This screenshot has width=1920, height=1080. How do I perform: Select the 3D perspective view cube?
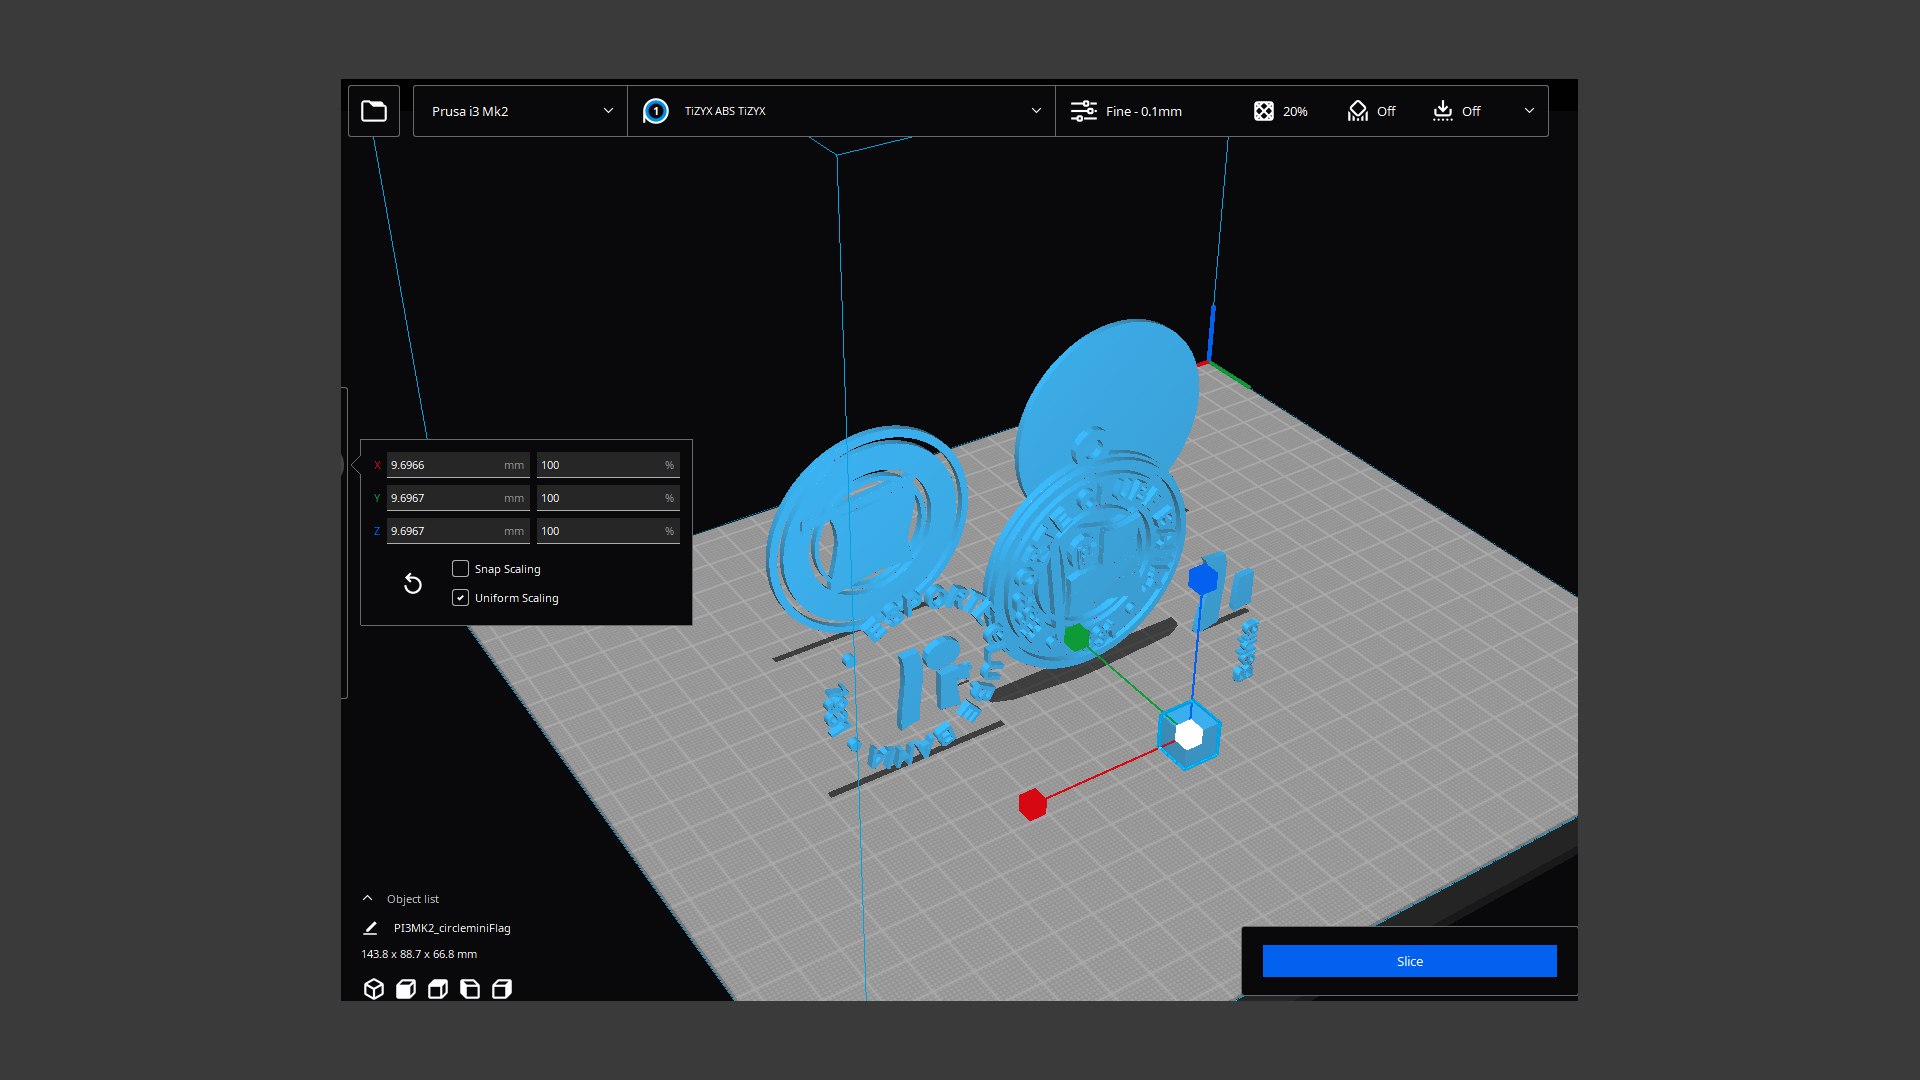[x=374, y=989]
